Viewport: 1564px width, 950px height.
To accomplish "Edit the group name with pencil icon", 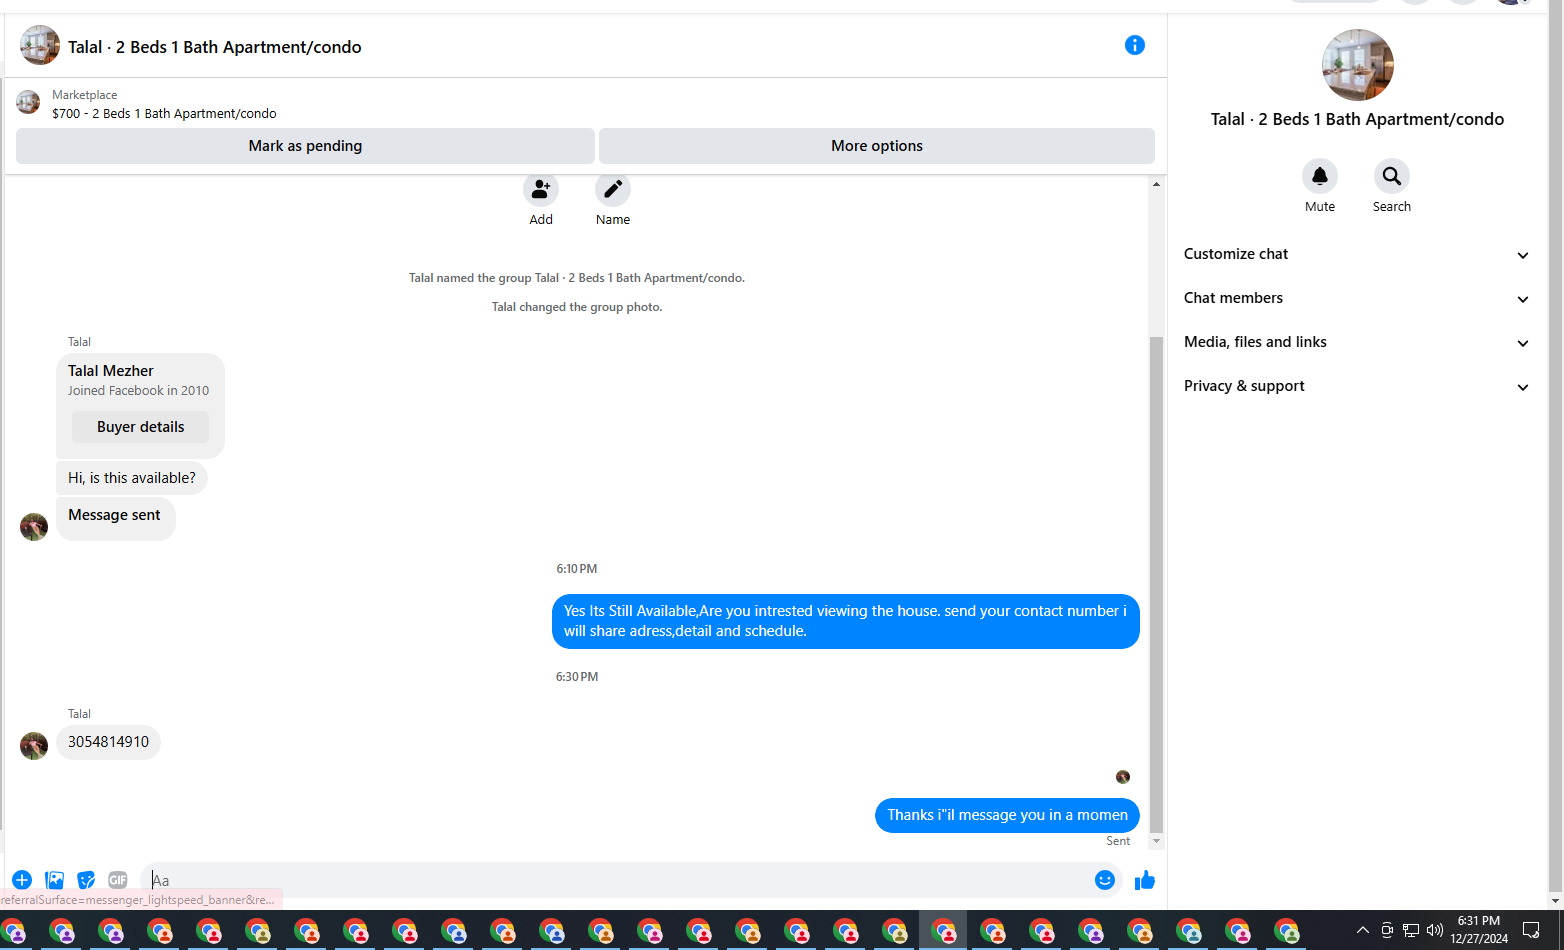I will (x=613, y=189).
